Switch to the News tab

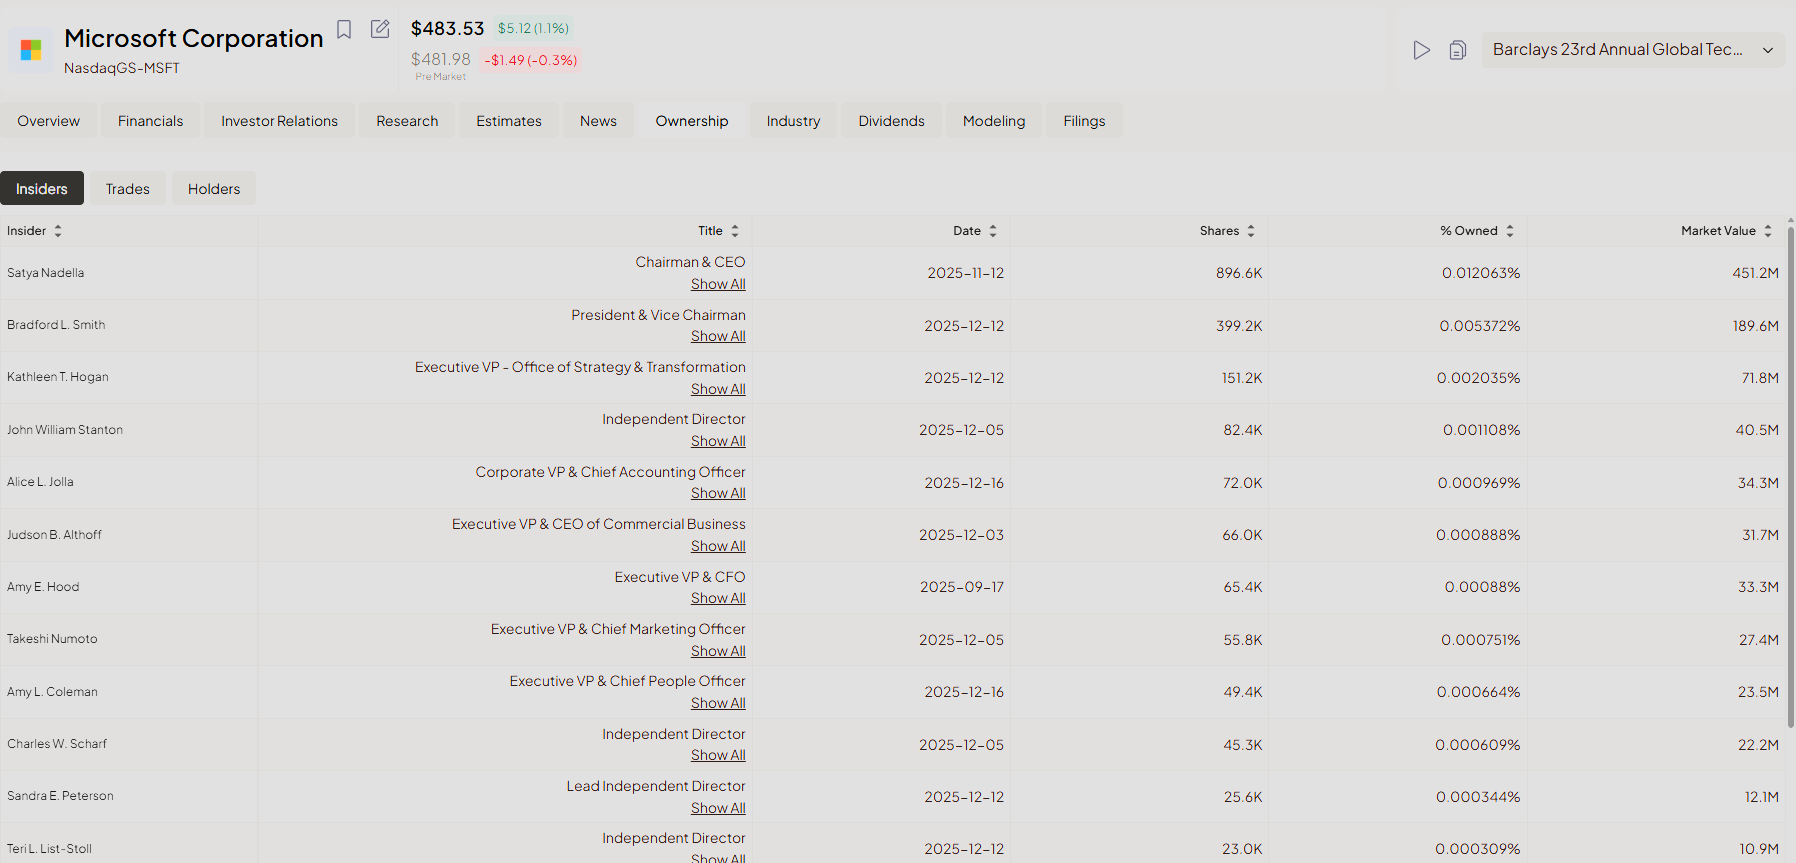tap(598, 121)
